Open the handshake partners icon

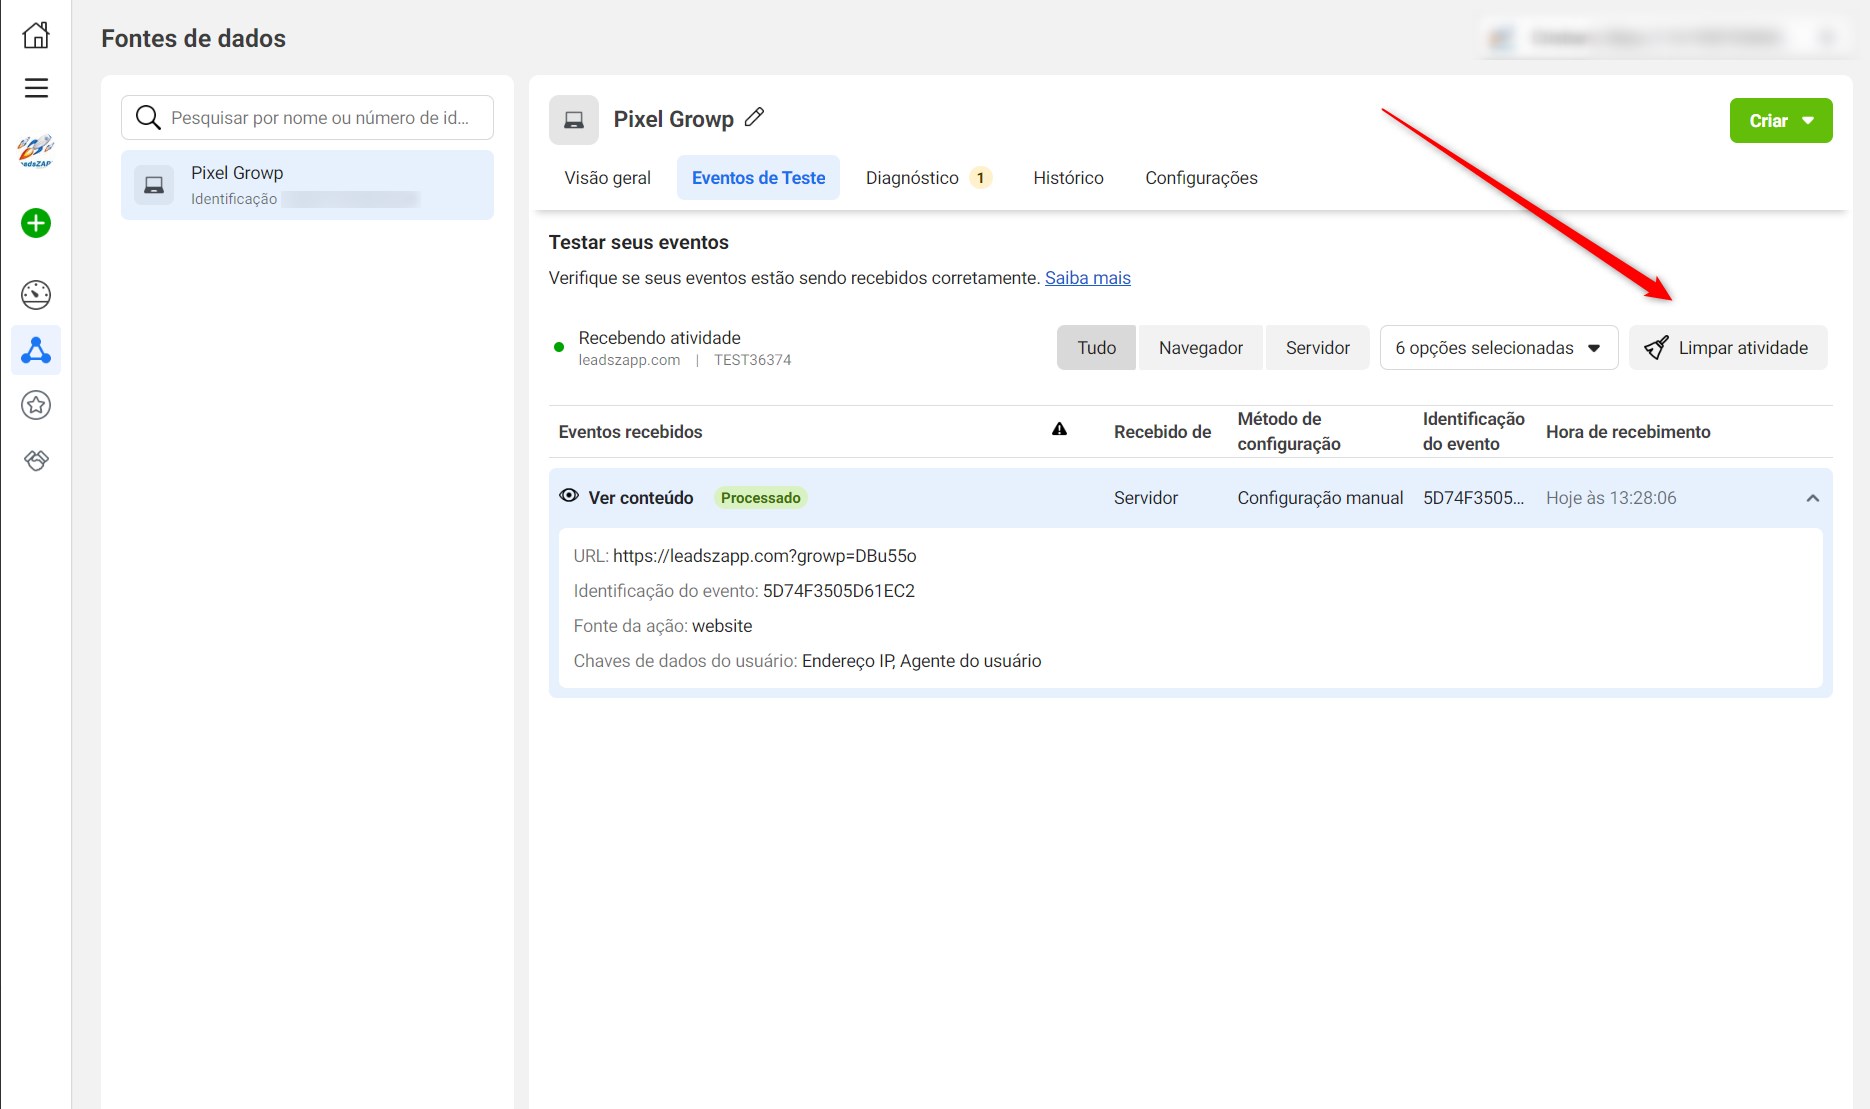(36, 460)
